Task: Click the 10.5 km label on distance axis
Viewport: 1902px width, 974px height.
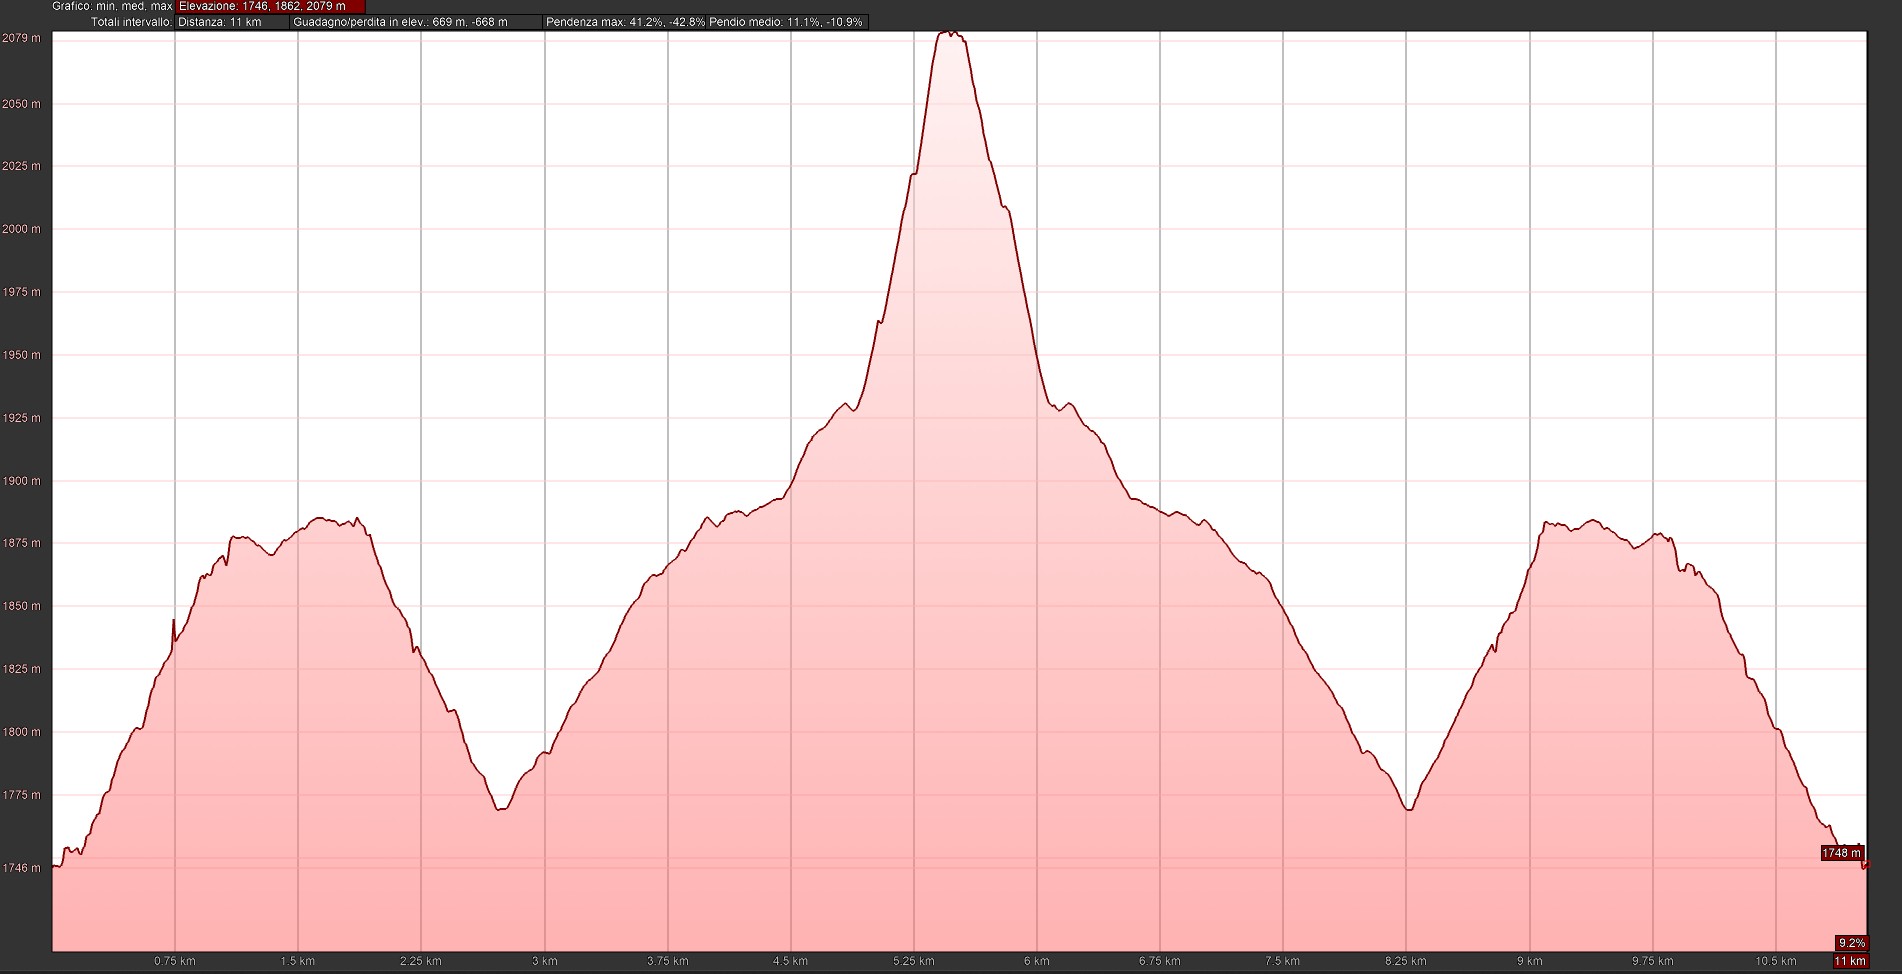Action: (1775, 961)
